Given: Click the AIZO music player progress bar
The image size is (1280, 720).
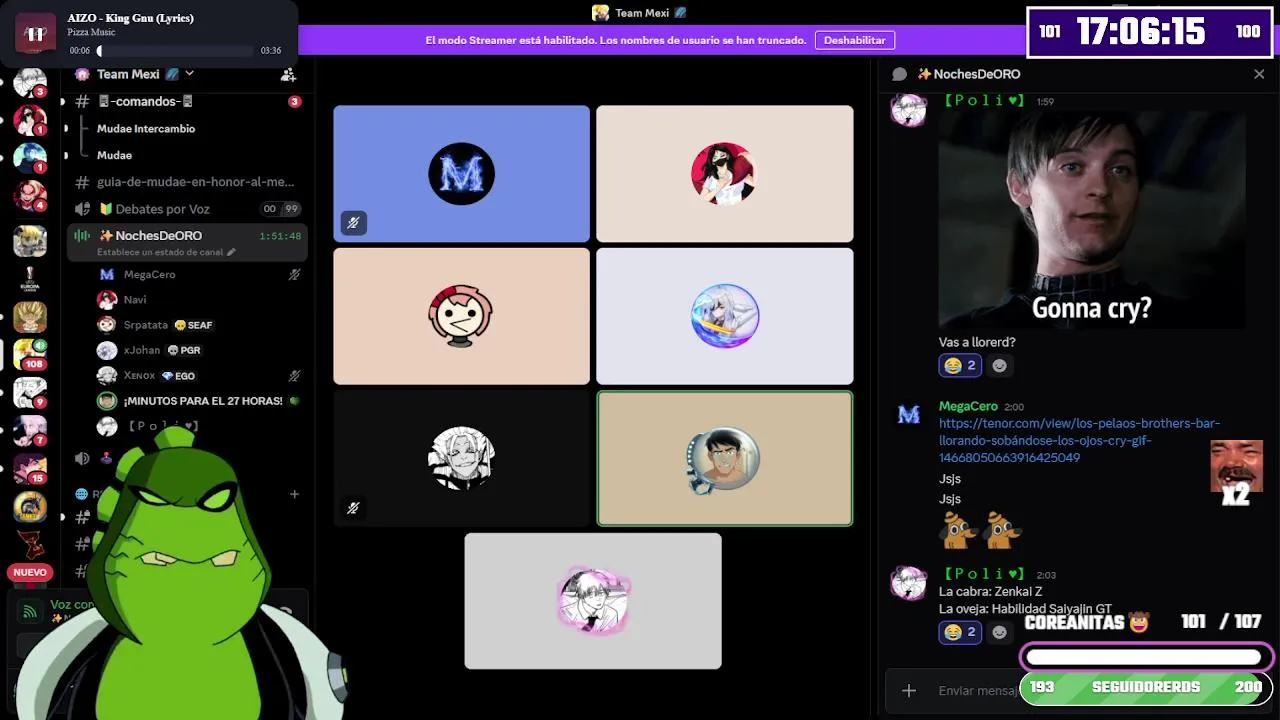Looking at the screenshot, I should (x=176, y=50).
